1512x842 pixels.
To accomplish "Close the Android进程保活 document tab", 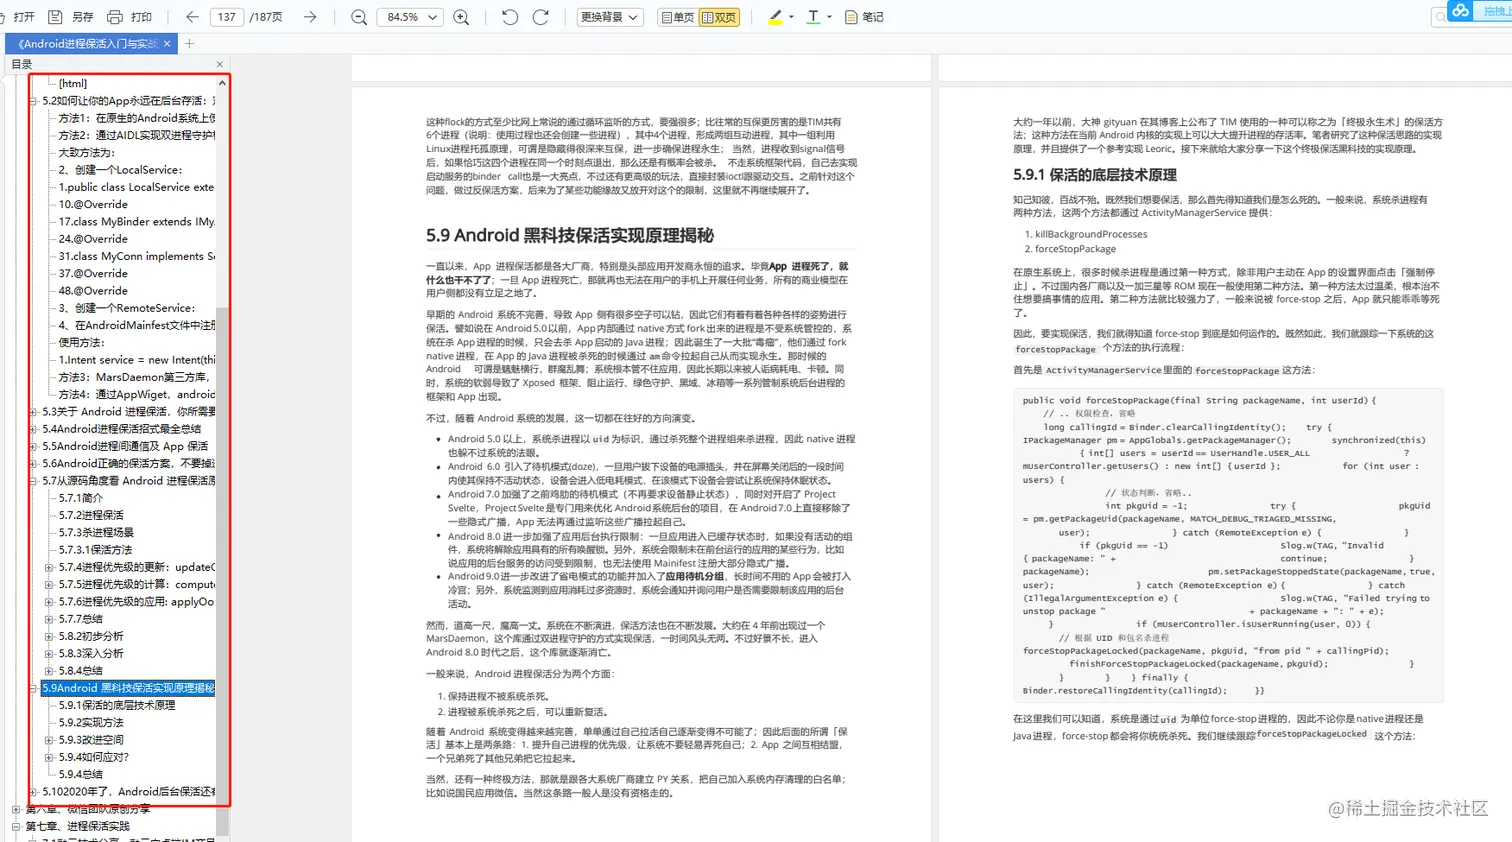I will pos(167,44).
